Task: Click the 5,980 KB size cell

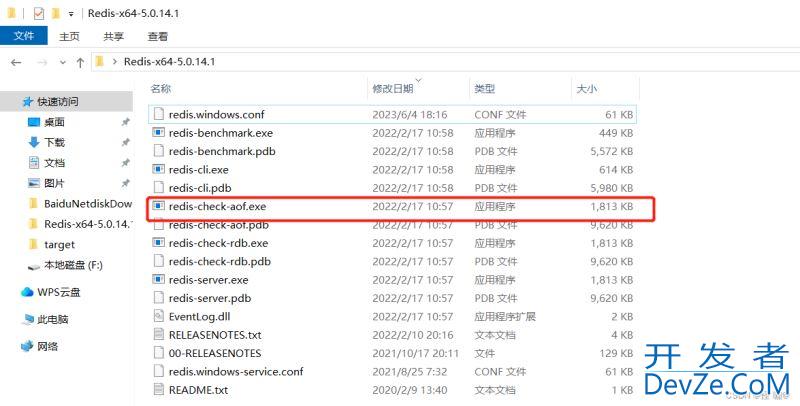Action: coord(612,188)
